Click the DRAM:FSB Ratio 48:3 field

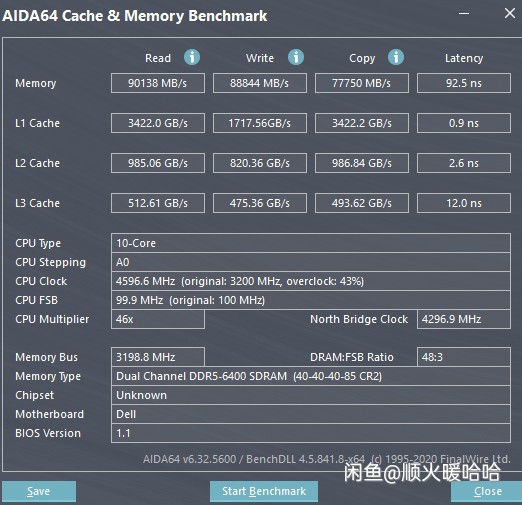coord(464,357)
